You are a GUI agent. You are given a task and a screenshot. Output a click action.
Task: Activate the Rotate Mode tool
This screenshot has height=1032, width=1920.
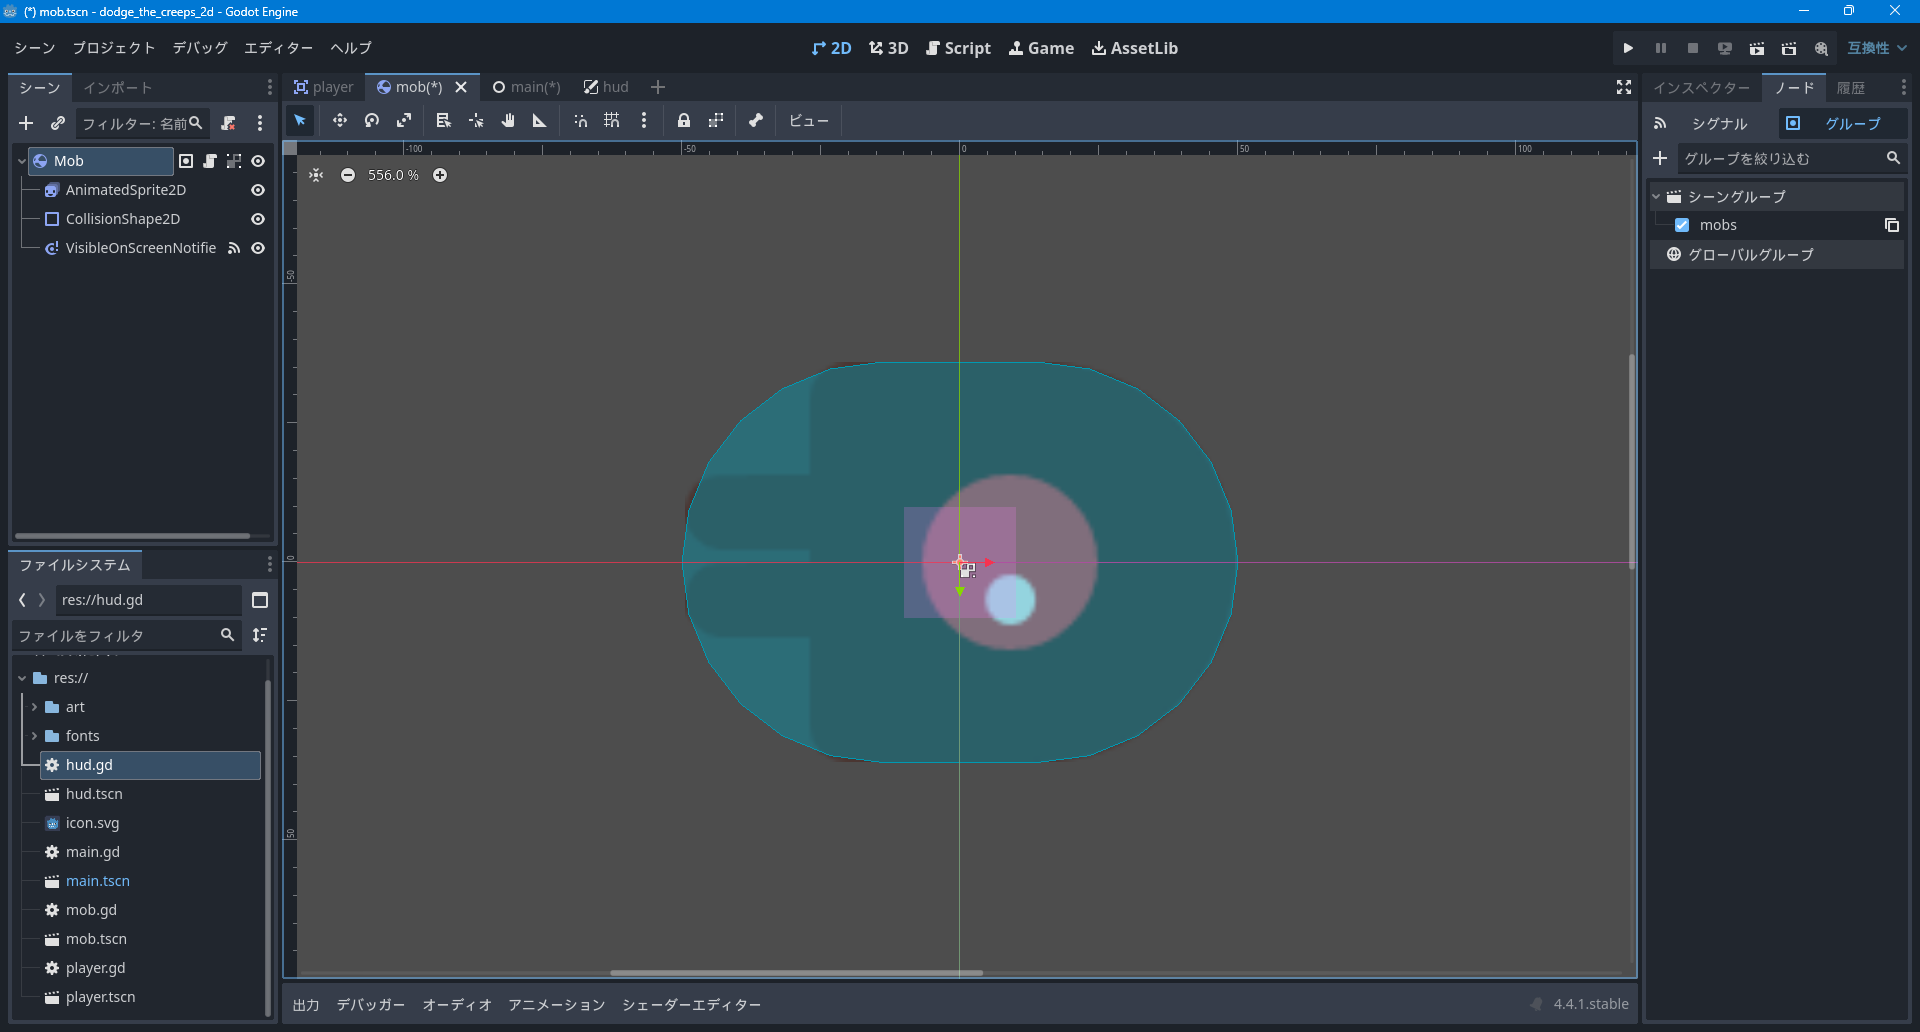point(372,121)
